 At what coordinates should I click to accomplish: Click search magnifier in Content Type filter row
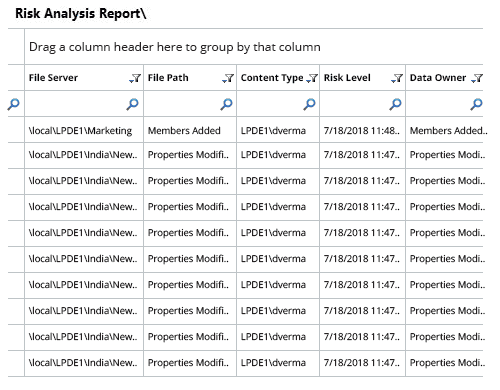tap(309, 104)
